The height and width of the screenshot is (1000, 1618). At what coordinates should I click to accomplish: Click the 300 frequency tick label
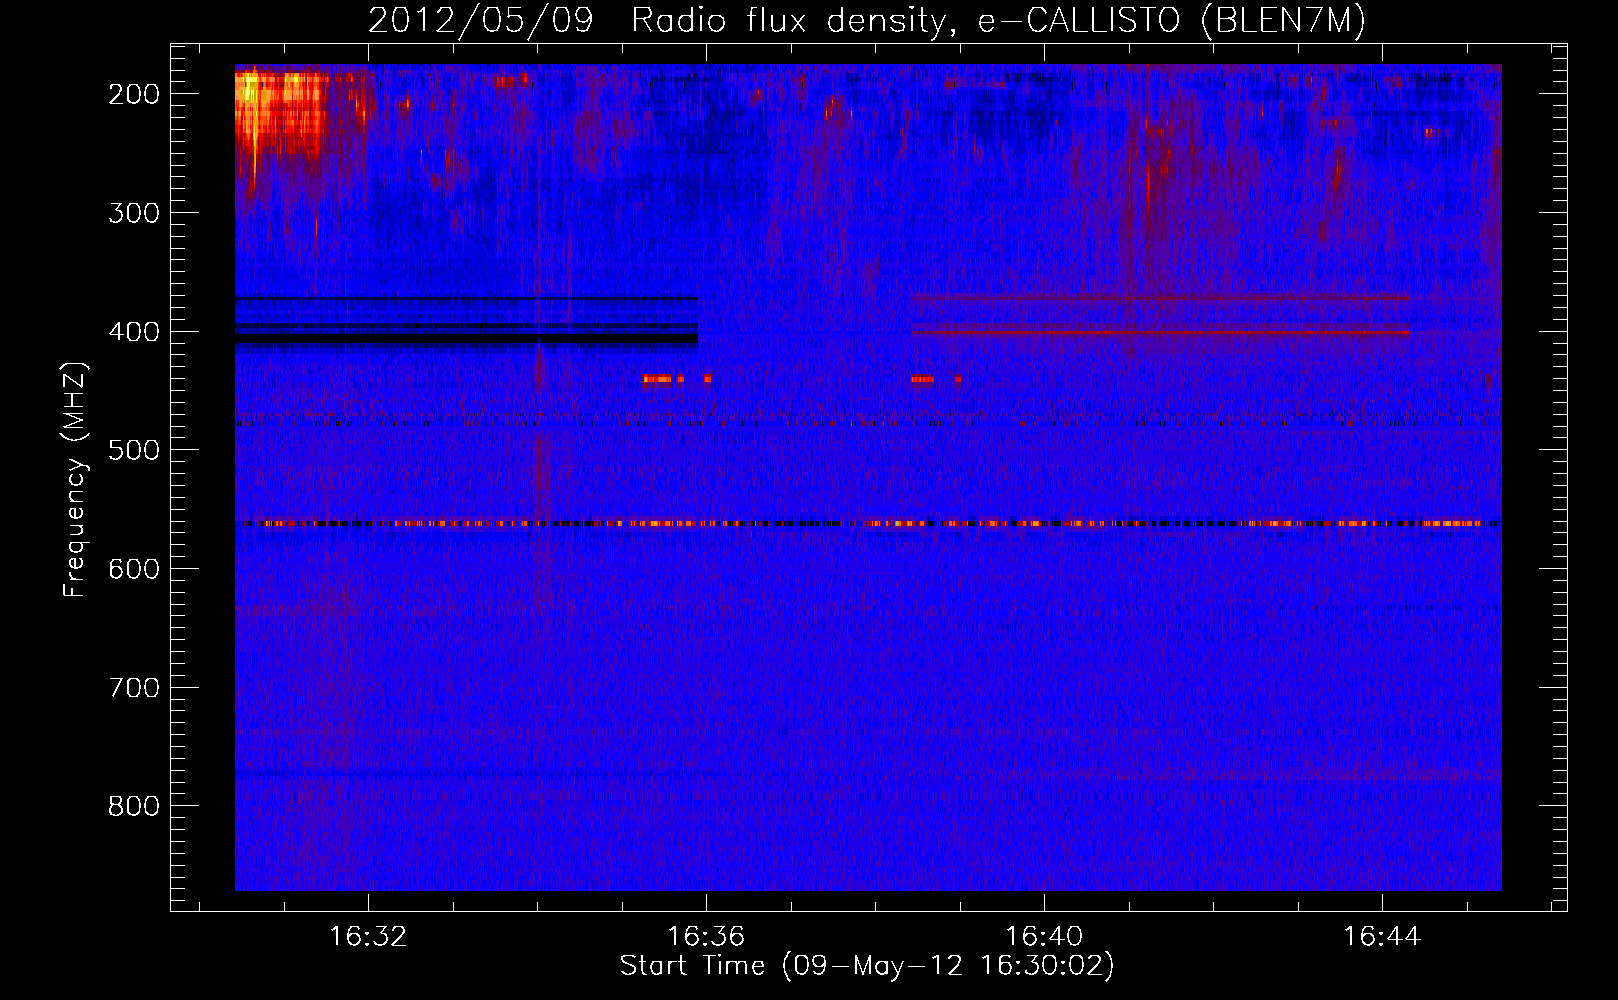[134, 213]
